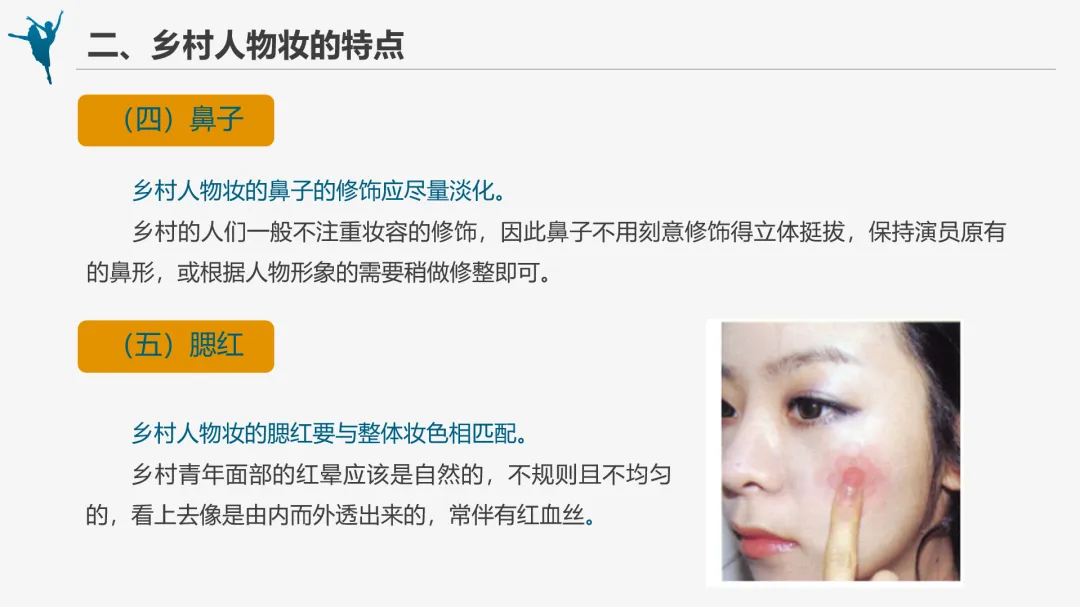Click the lips in the photo
This screenshot has width=1080, height=607.
(x=760, y=542)
